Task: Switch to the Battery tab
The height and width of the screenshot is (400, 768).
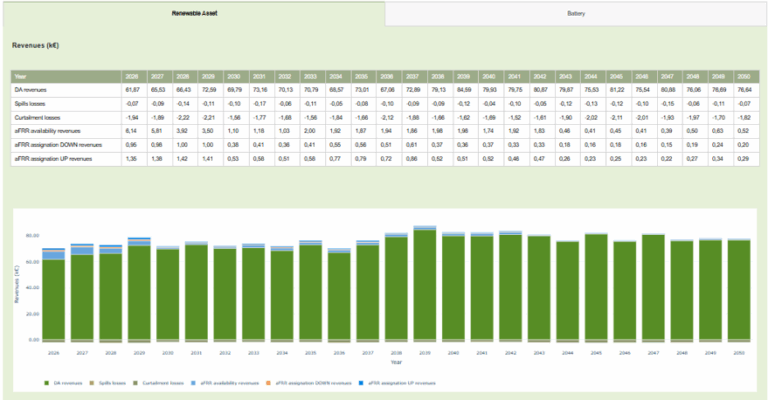Action: [x=576, y=14]
